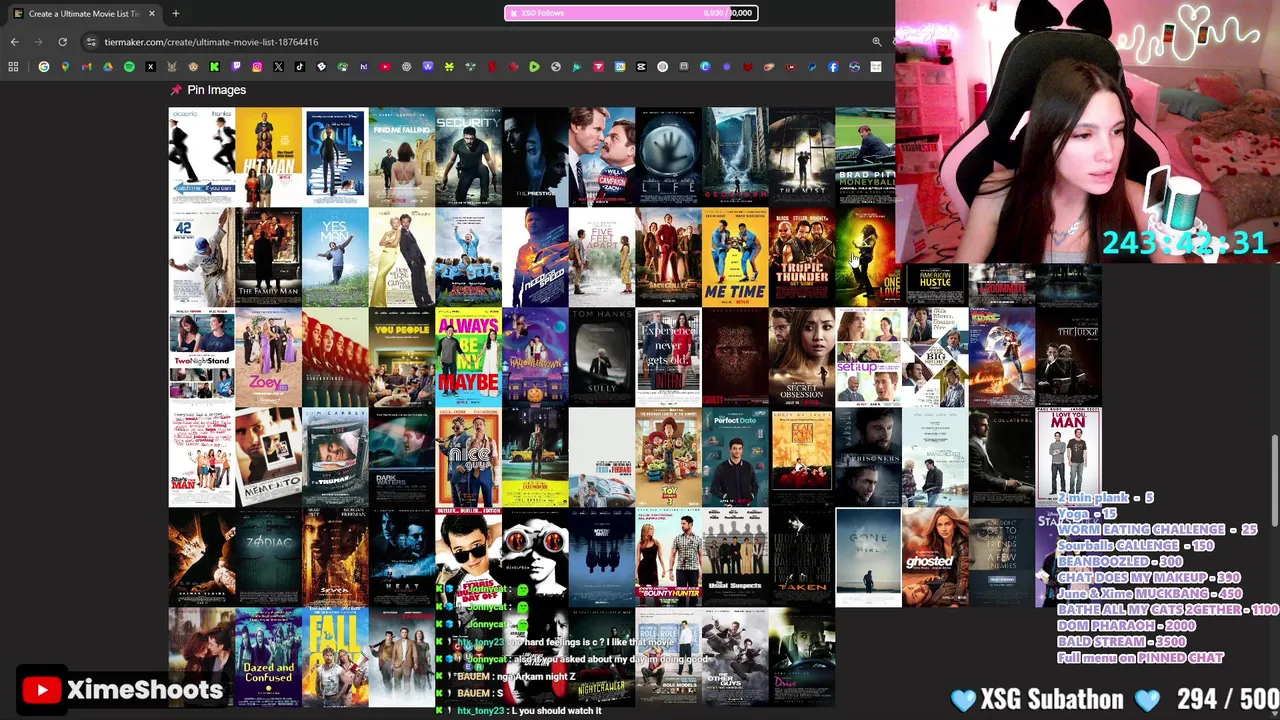Select the Two Night Stand poster

tap(201, 357)
